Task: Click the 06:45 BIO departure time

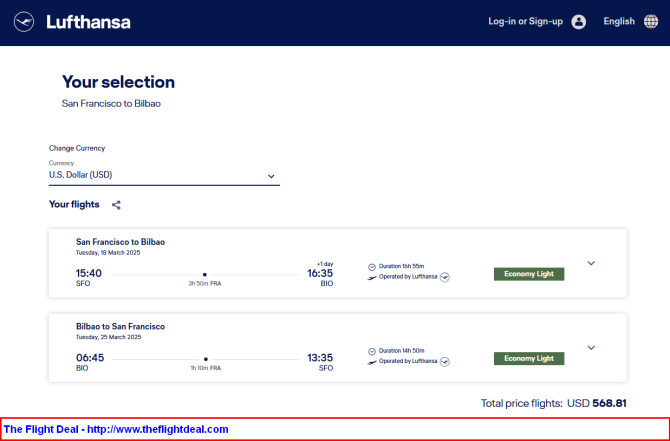Action: click(90, 358)
